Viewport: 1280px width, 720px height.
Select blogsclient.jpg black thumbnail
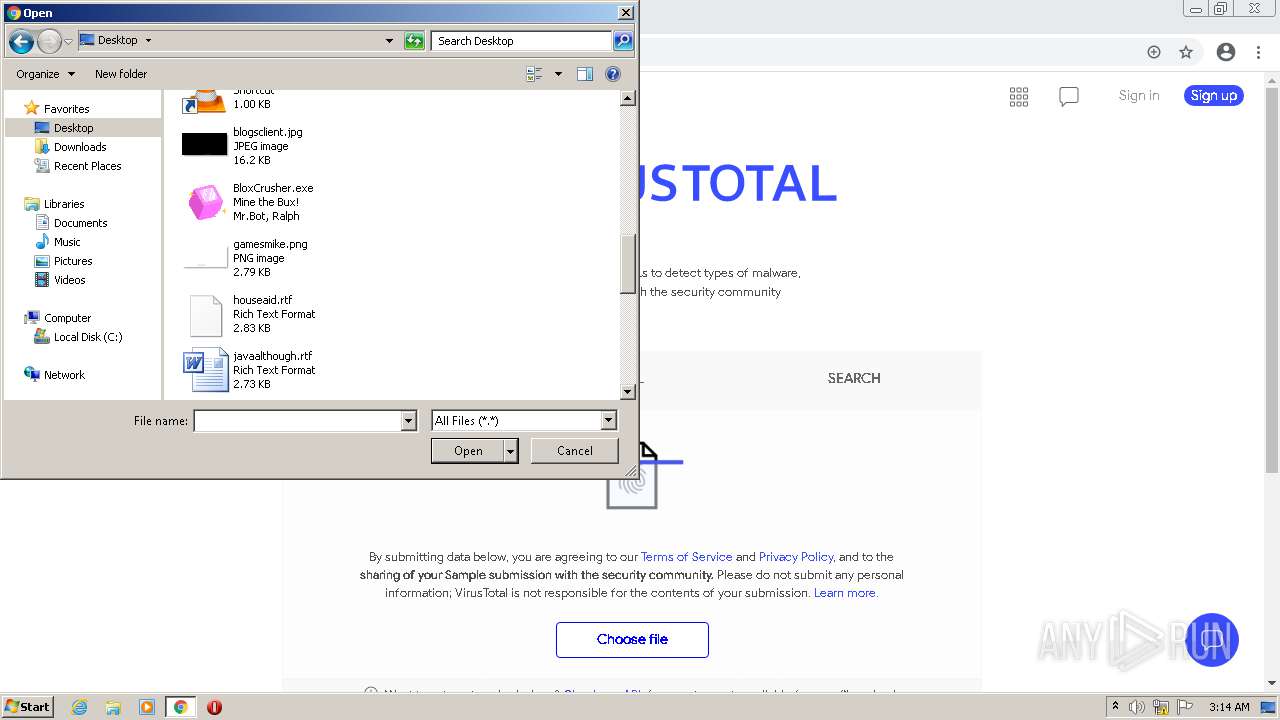pos(205,145)
